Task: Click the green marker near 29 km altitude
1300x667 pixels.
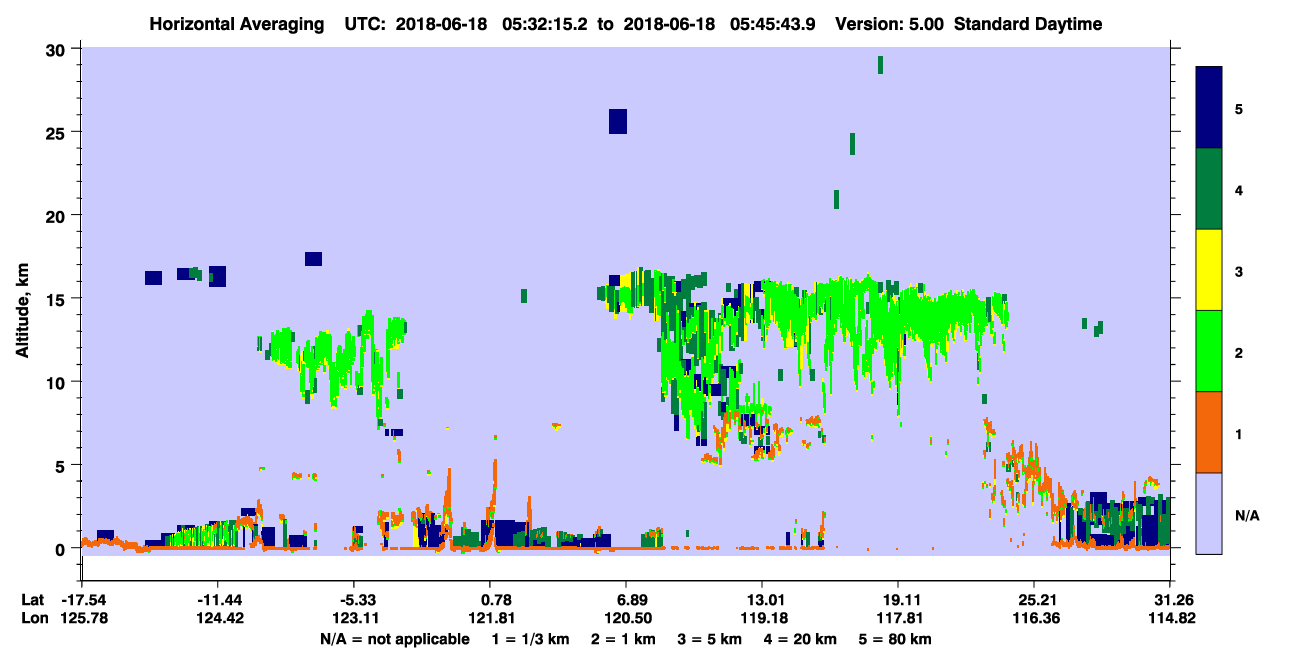Action: click(x=880, y=65)
